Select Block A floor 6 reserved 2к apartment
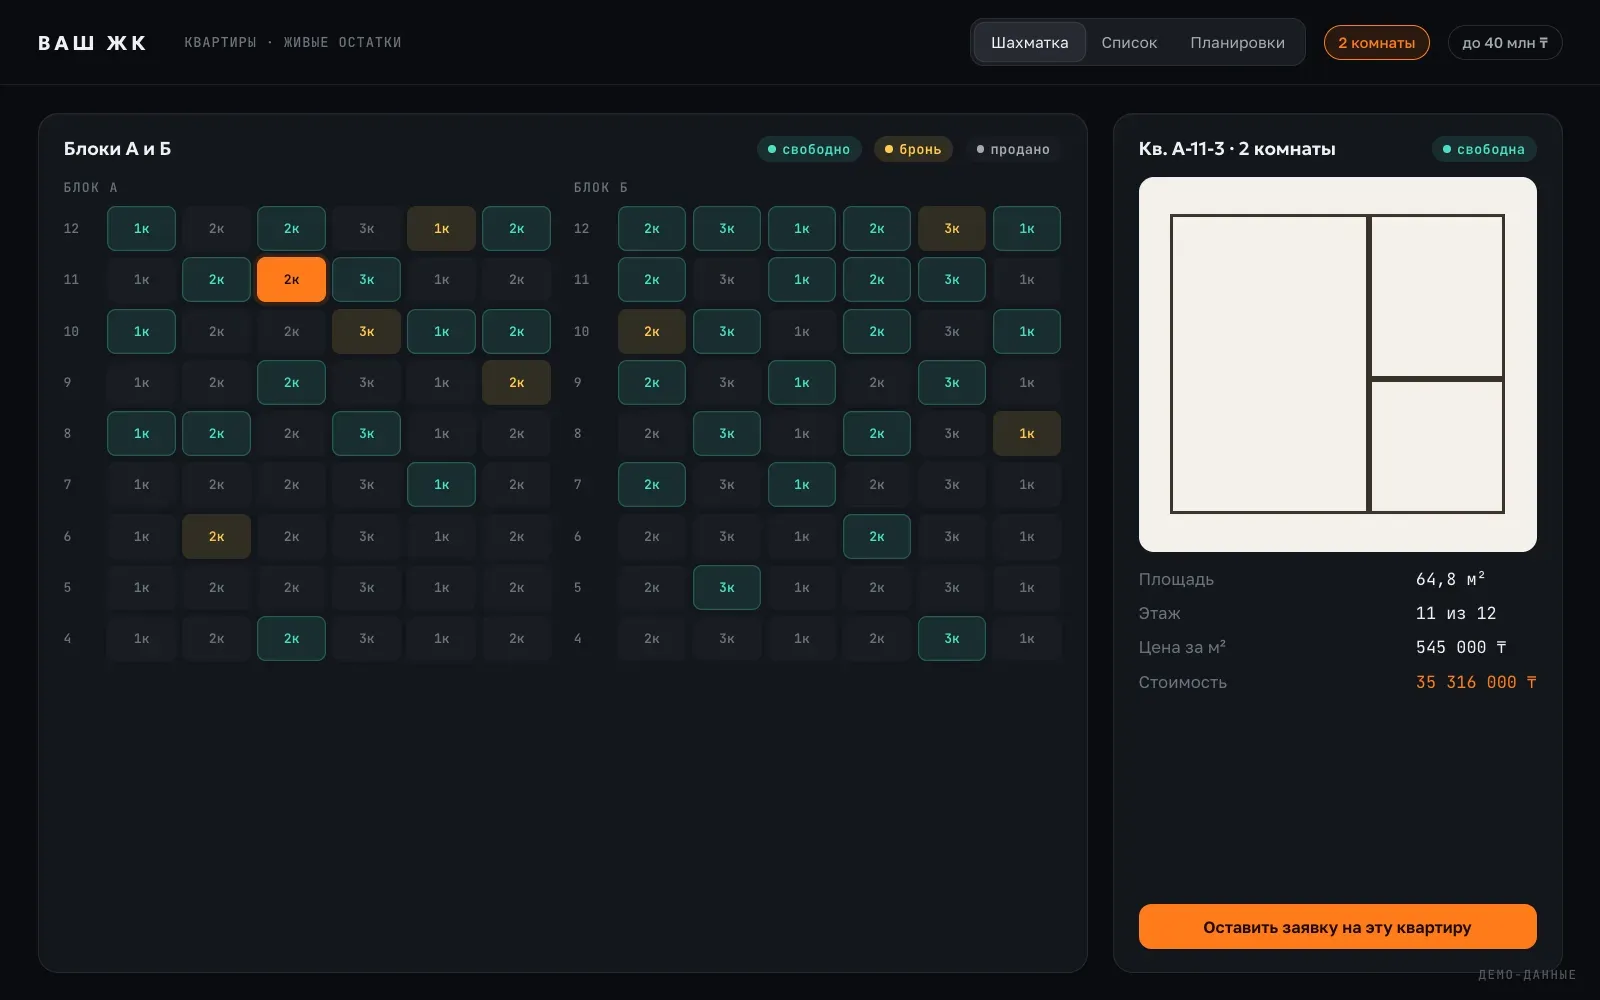 [216, 536]
